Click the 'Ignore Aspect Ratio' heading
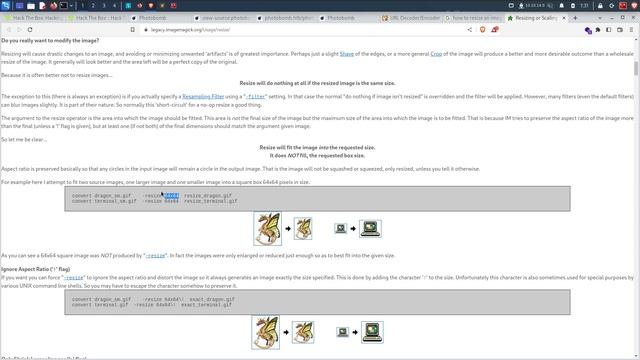Viewport: 640px width, 360px height. point(36,269)
